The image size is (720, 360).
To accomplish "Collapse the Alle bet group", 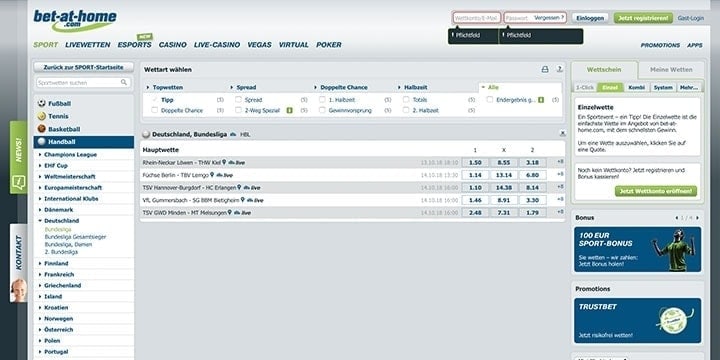I will [489, 87].
